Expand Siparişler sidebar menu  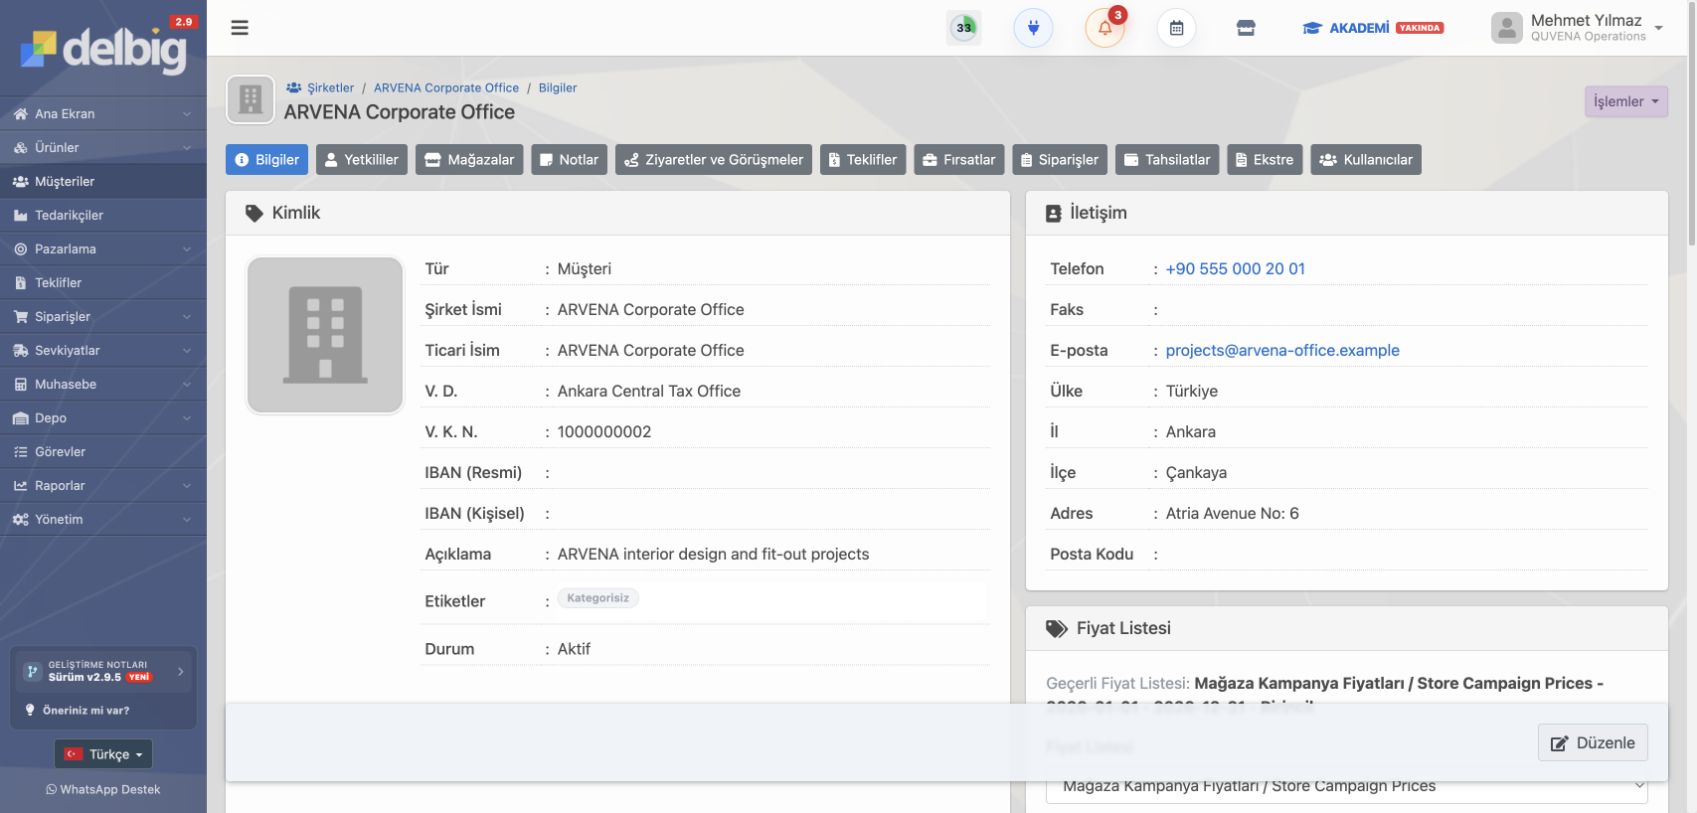pos(103,317)
